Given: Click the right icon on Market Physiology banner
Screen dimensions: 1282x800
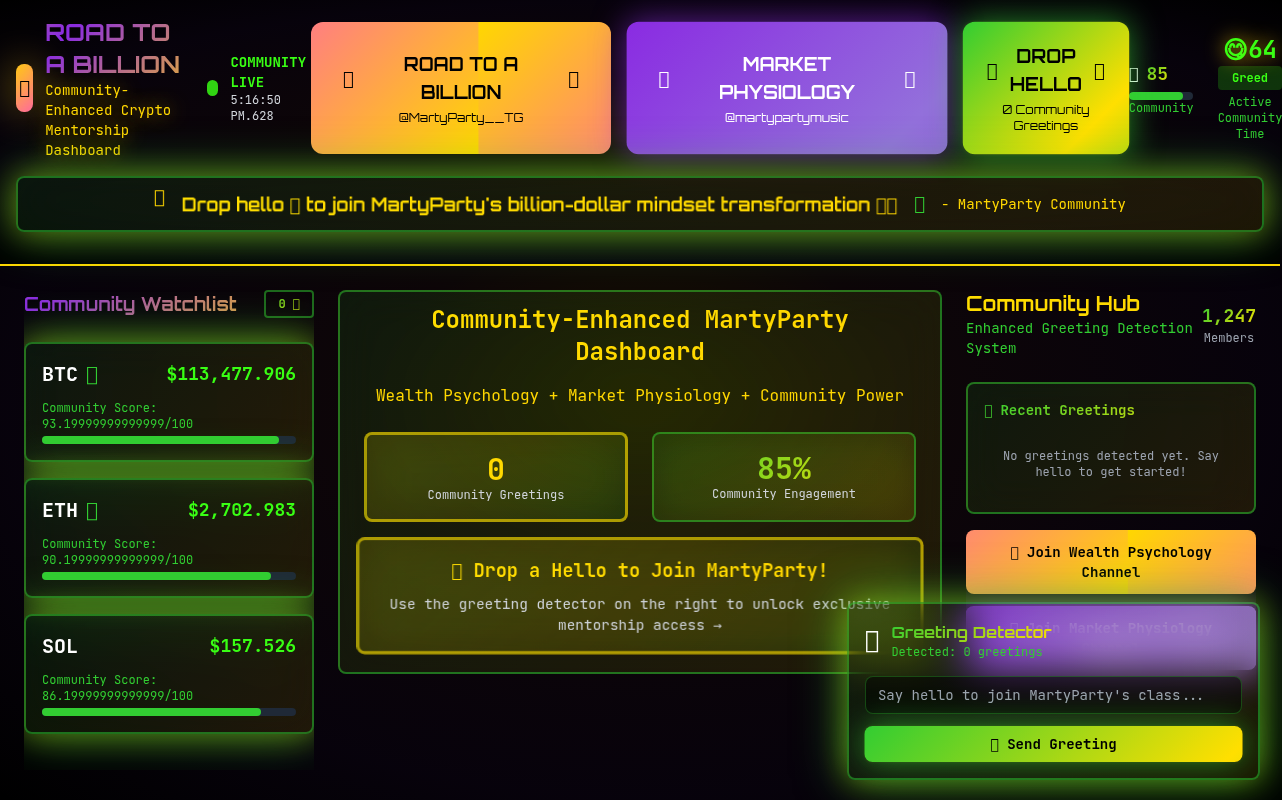Looking at the screenshot, I should (909, 80).
